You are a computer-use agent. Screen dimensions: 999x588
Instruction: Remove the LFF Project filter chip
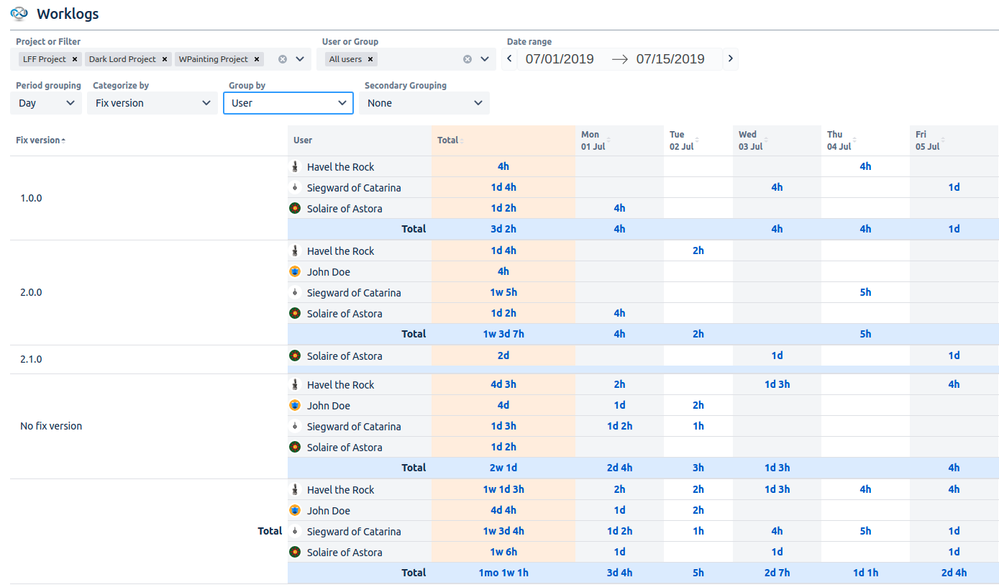77,59
